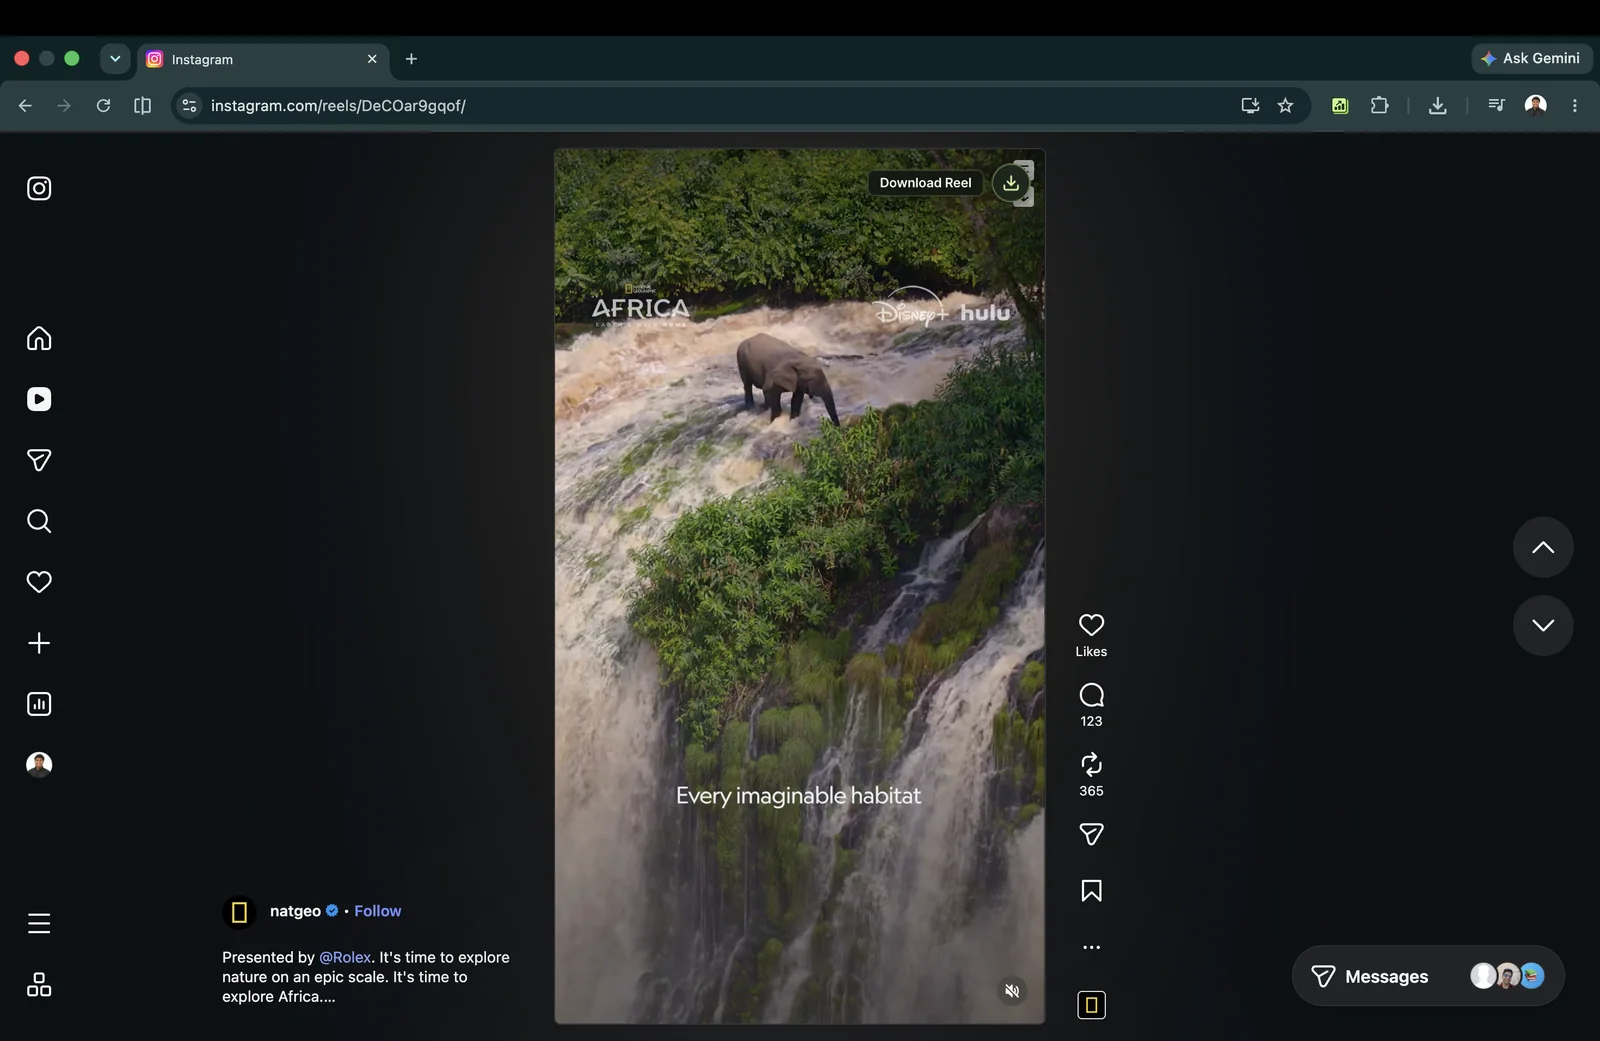Select the Instagram browser tab
This screenshot has height=1041, width=1600.
[263, 59]
